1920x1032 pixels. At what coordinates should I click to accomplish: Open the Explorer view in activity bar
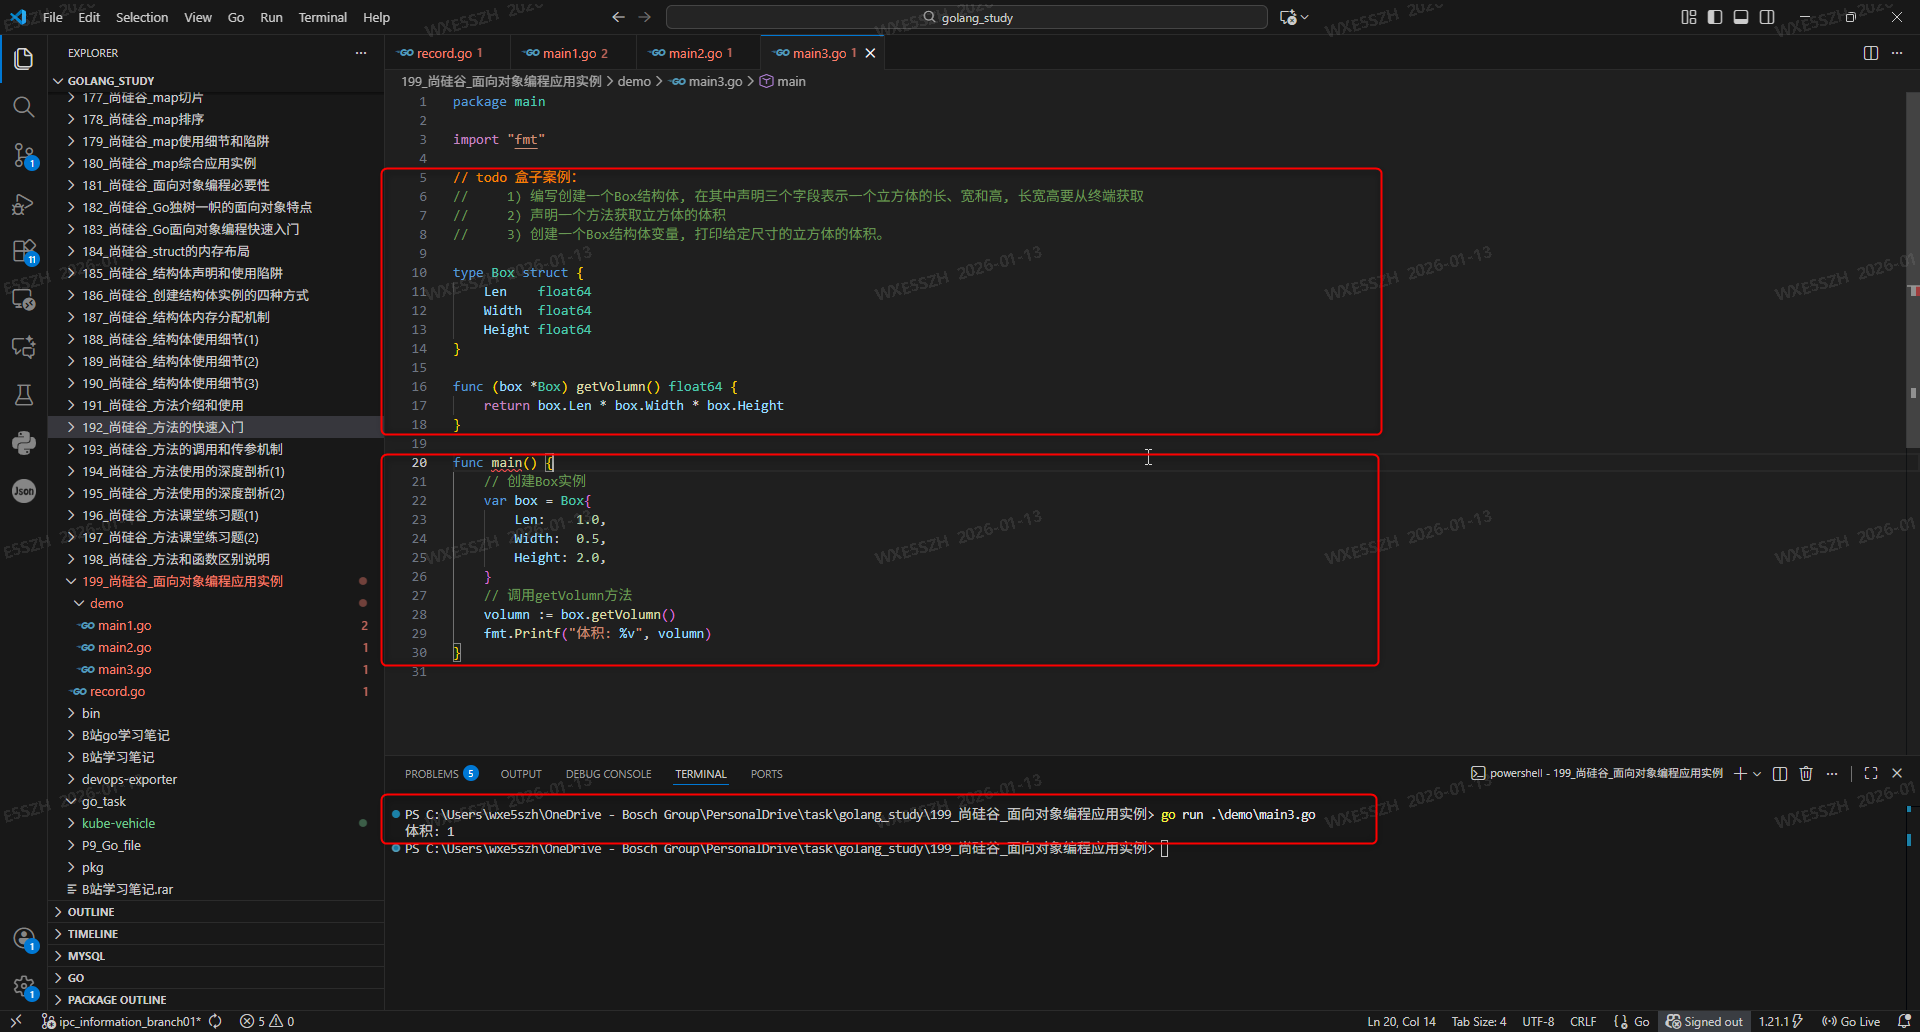24,59
